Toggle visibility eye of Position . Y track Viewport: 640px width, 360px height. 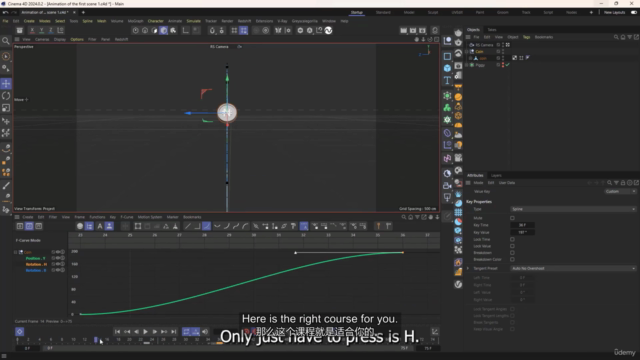tap(58, 258)
